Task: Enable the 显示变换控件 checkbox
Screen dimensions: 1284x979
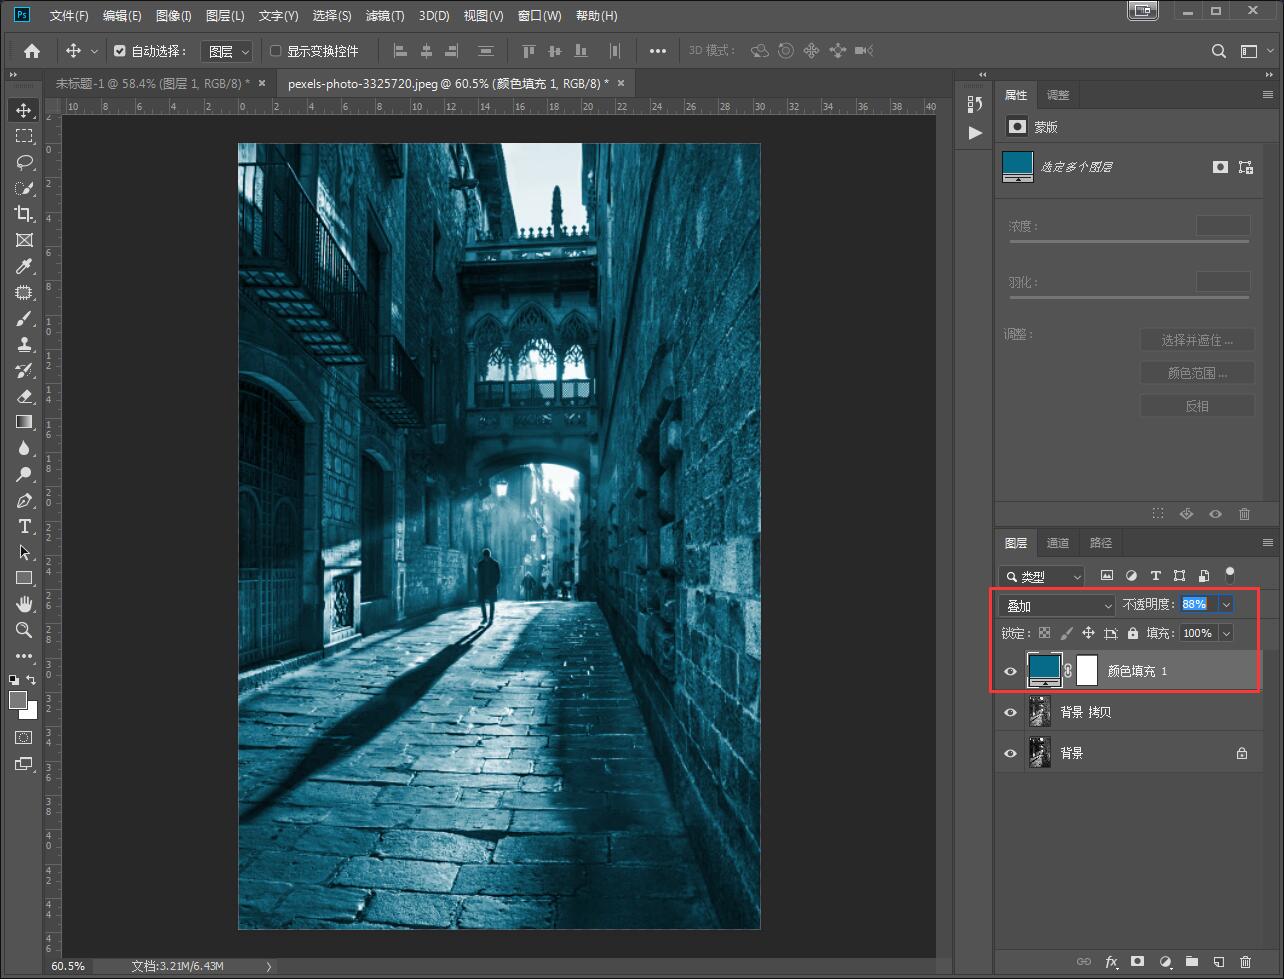Action: pos(276,51)
